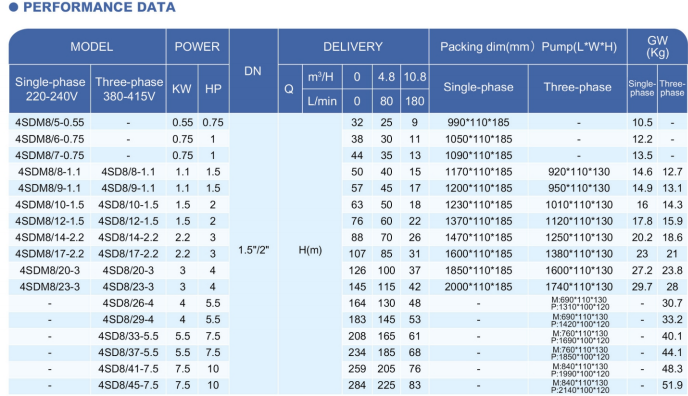Click model 4SD8/45-7.5
688x396 pixels.
(x=128, y=385)
